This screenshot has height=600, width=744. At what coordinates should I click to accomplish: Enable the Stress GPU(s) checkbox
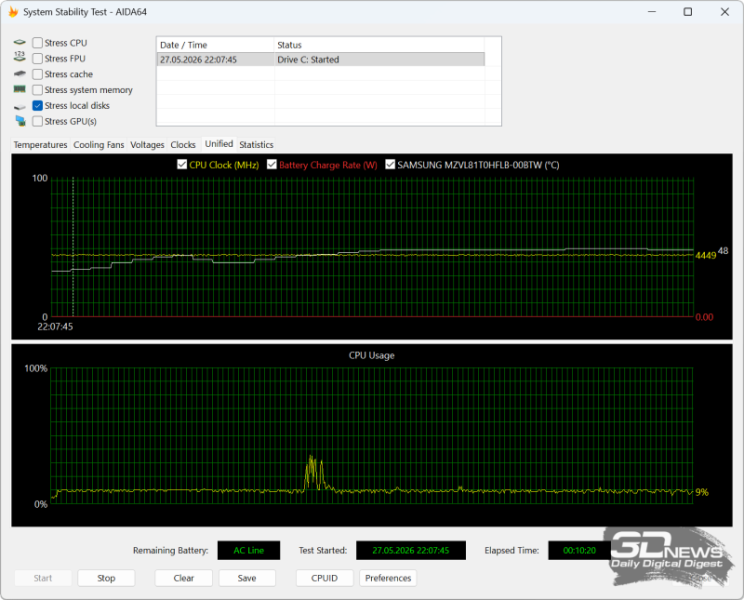pyautogui.click(x=37, y=121)
